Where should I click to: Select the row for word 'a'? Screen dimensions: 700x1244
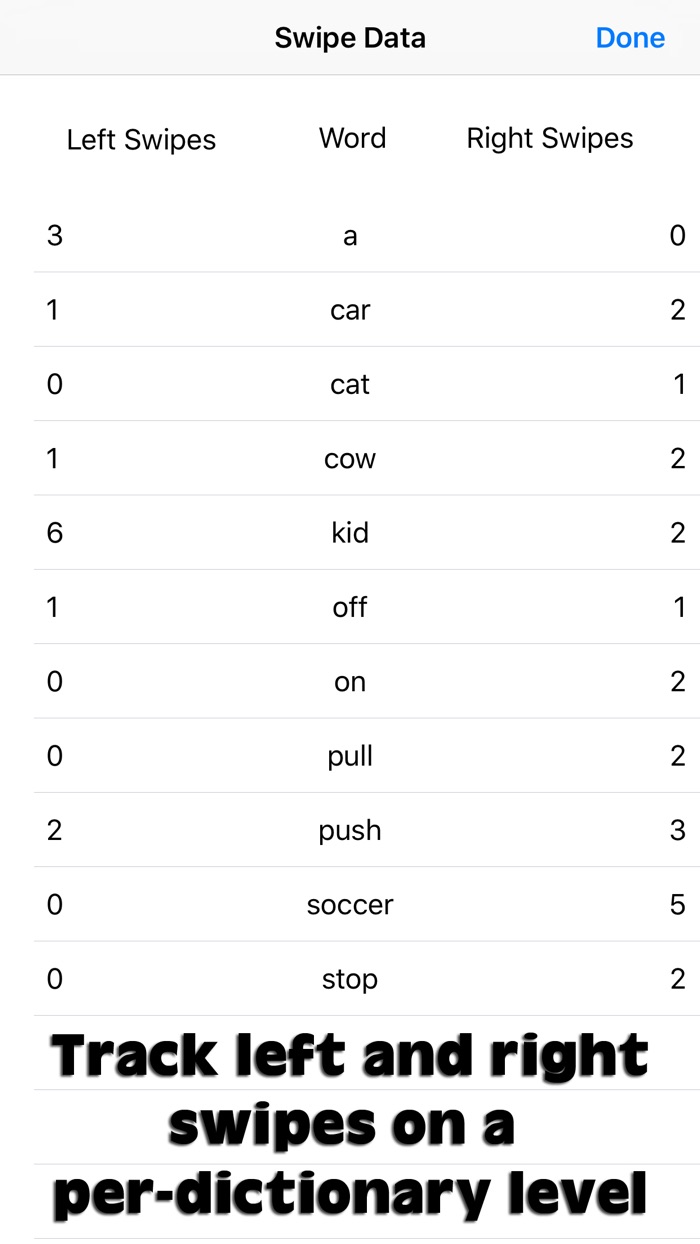pos(350,236)
